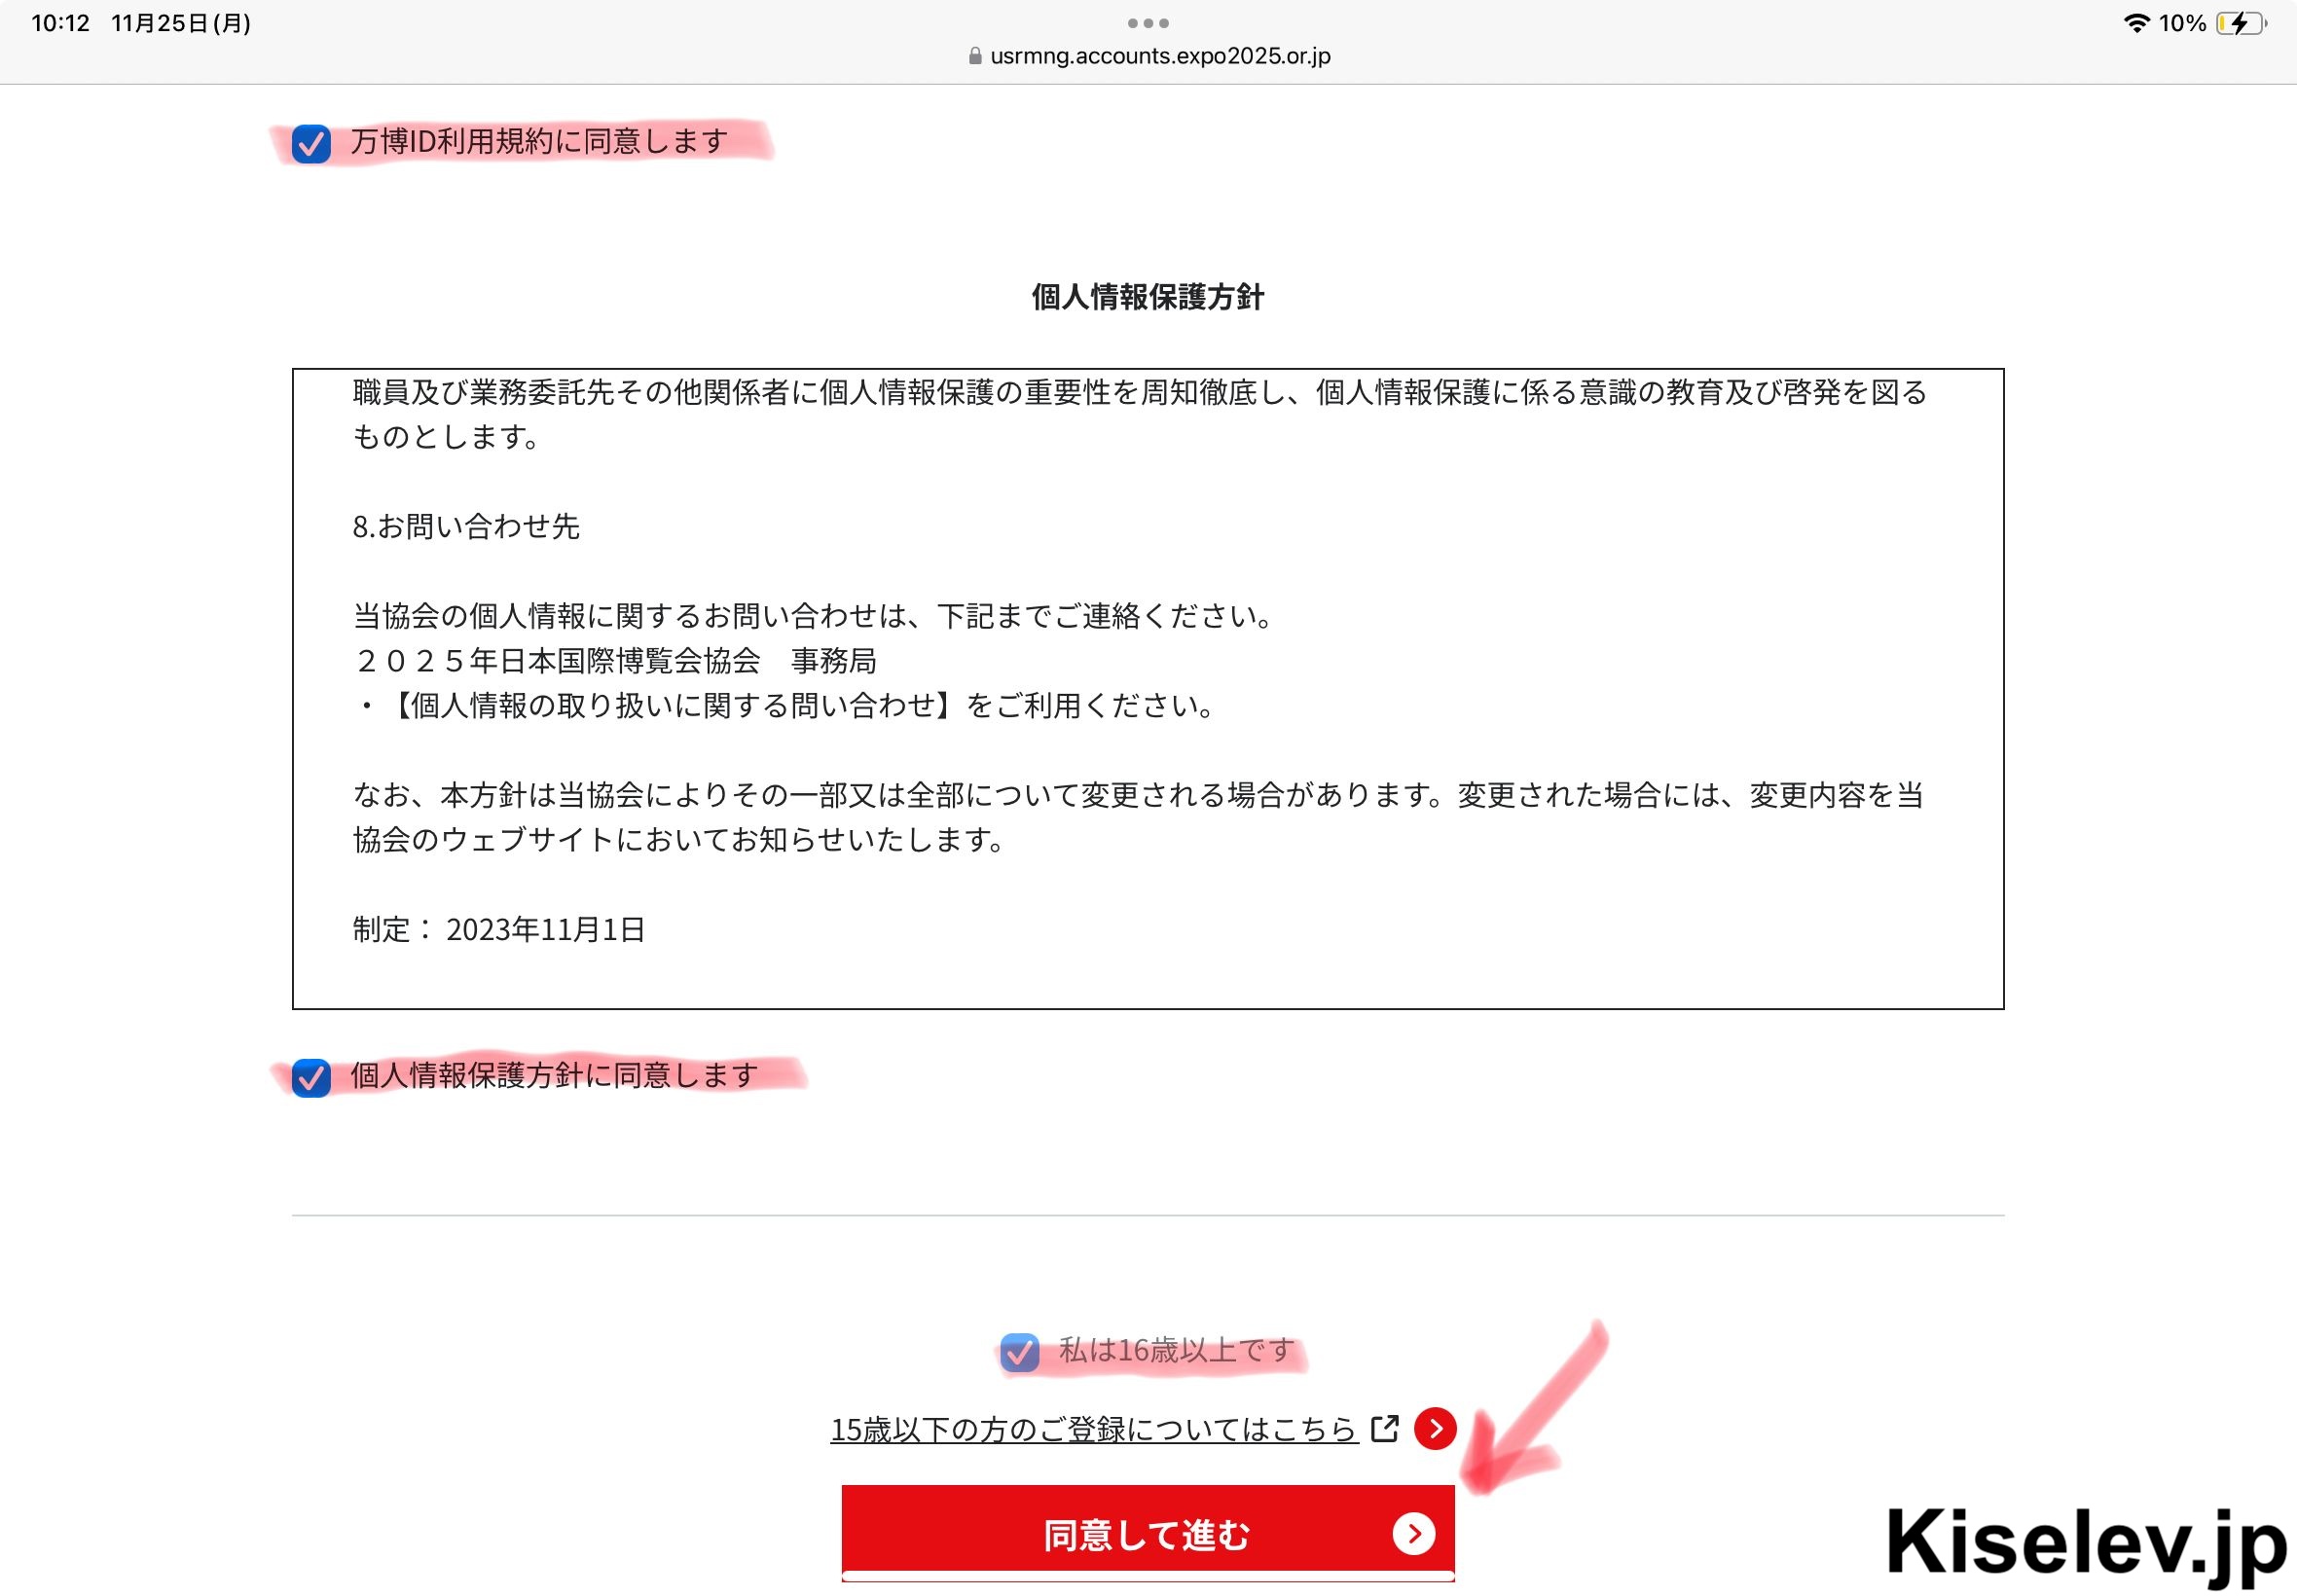Open the 15歳以下の方のご登録についてはこちら link
Screen dimensions: 2297x1596
click(1094, 1429)
